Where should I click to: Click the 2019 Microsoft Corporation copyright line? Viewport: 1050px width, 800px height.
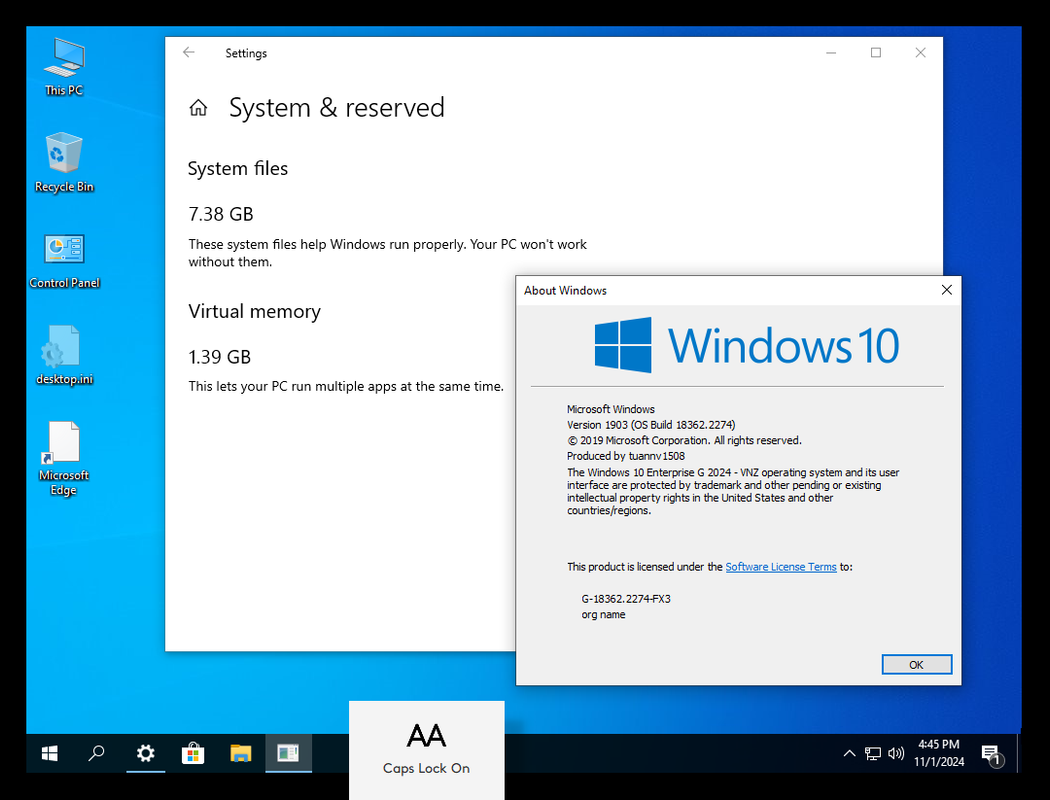pyautogui.click(x=684, y=441)
